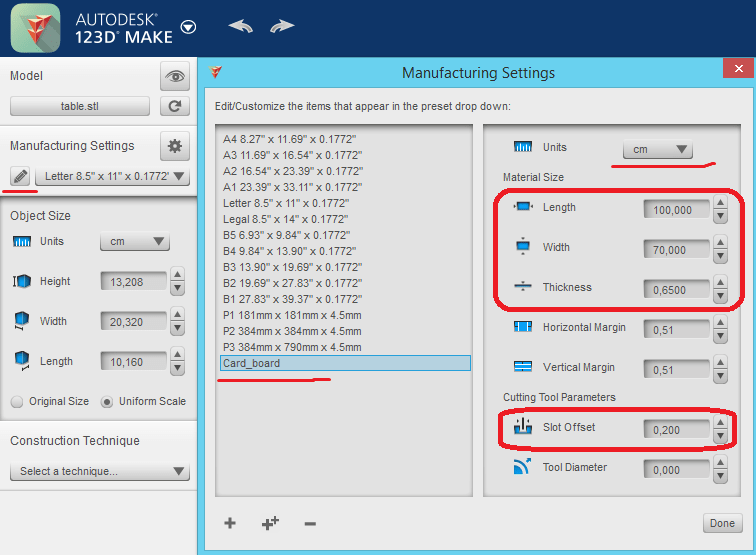Click Tool Diameter field 0,000
The width and height of the screenshot is (756, 555).
pyautogui.click(x=676, y=470)
